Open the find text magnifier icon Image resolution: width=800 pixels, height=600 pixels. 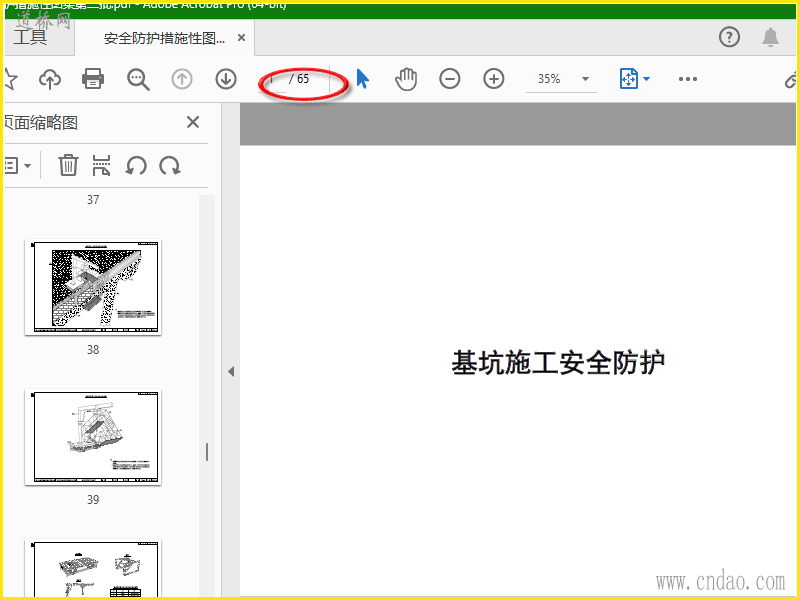tap(138, 80)
